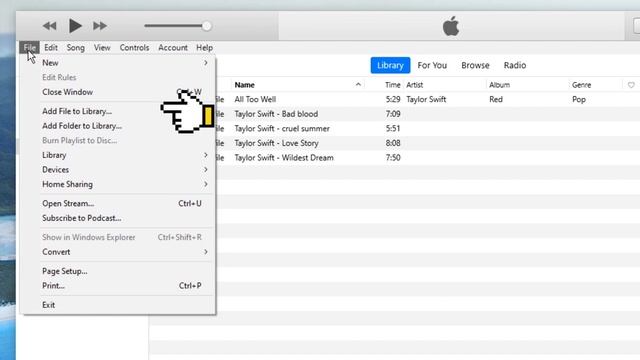Sort by the Name column header
This screenshot has width=640, height=360.
244,85
